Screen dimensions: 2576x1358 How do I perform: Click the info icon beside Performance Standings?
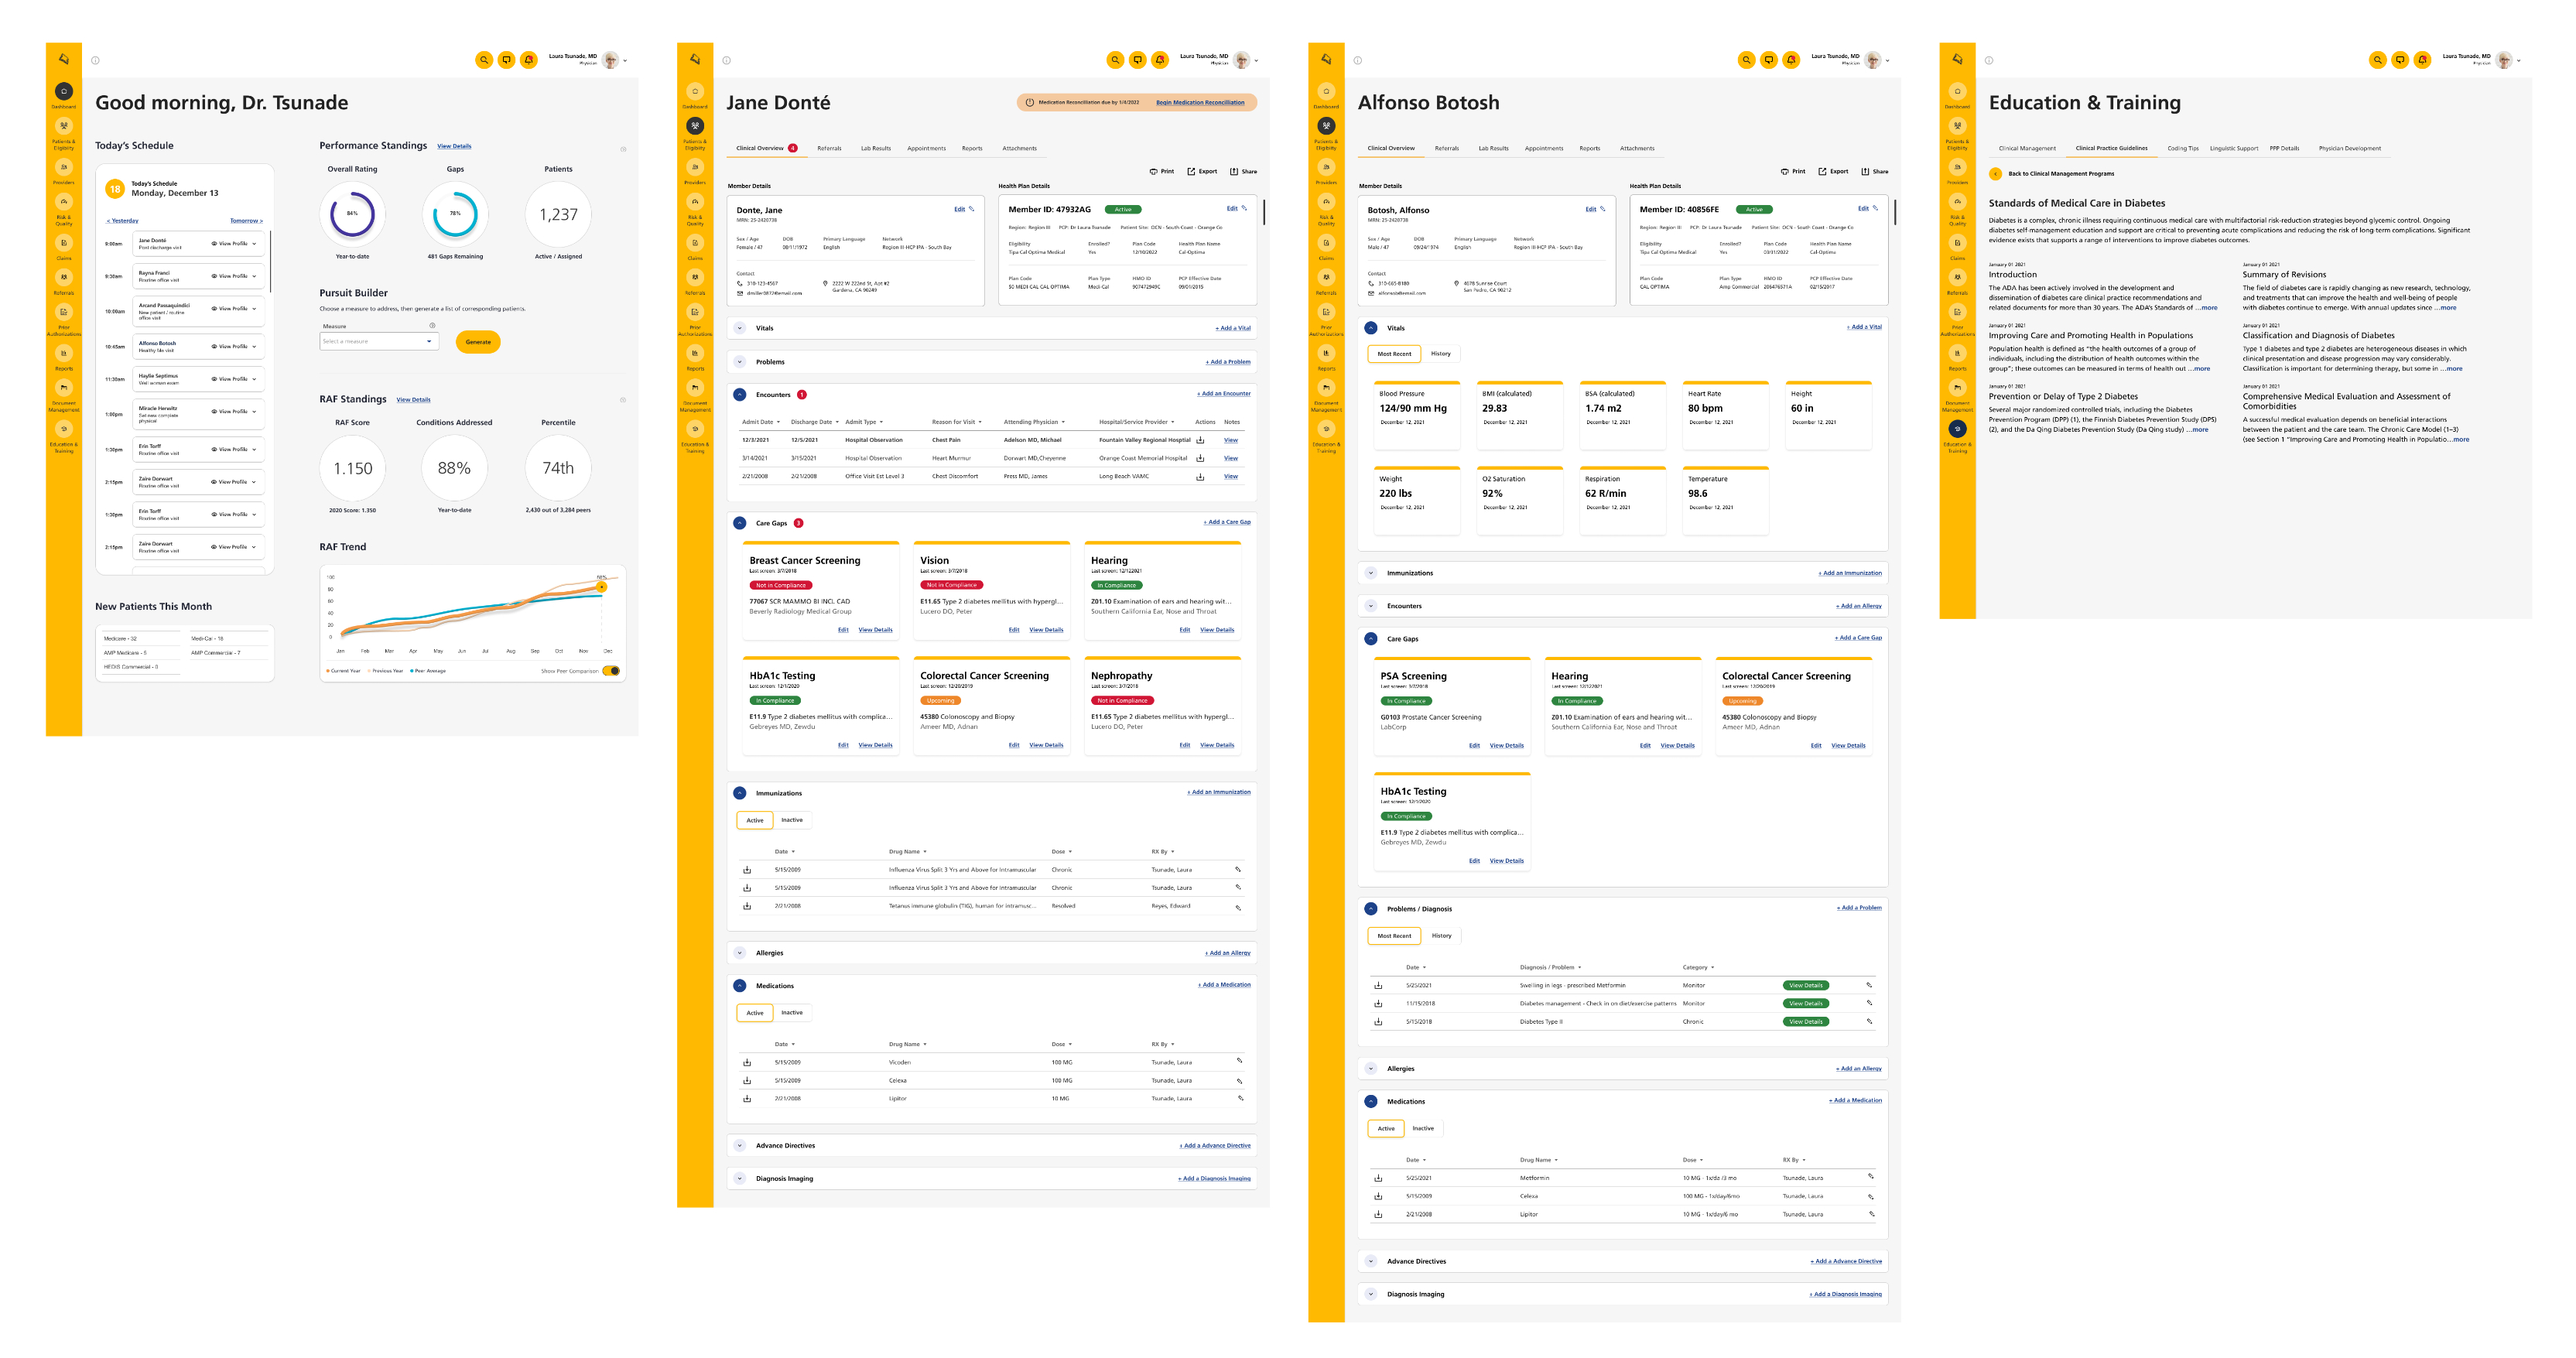pyautogui.click(x=623, y=149)
